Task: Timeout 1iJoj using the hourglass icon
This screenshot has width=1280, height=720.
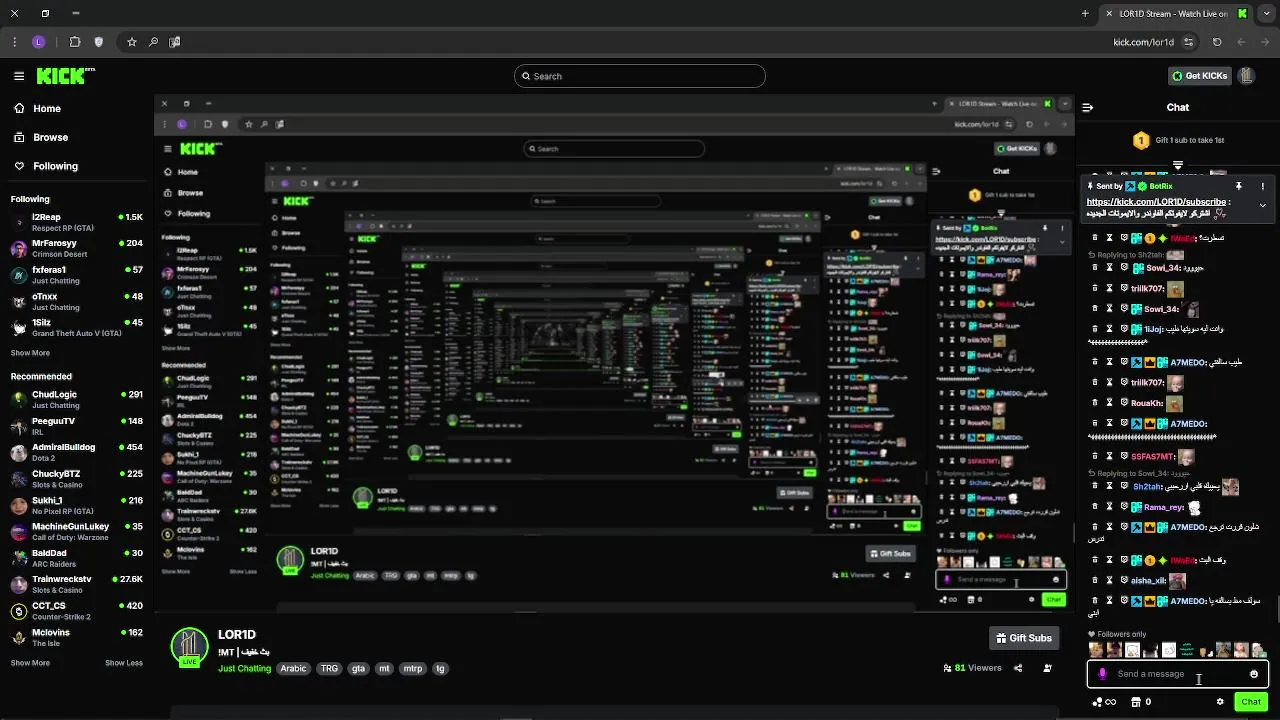Action: 1109,329
